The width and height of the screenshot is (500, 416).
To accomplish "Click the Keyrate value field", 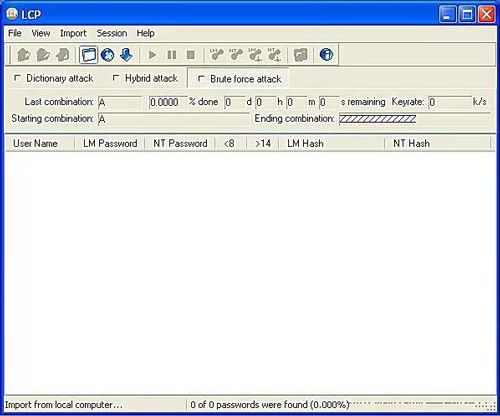I will coord(450,102).
